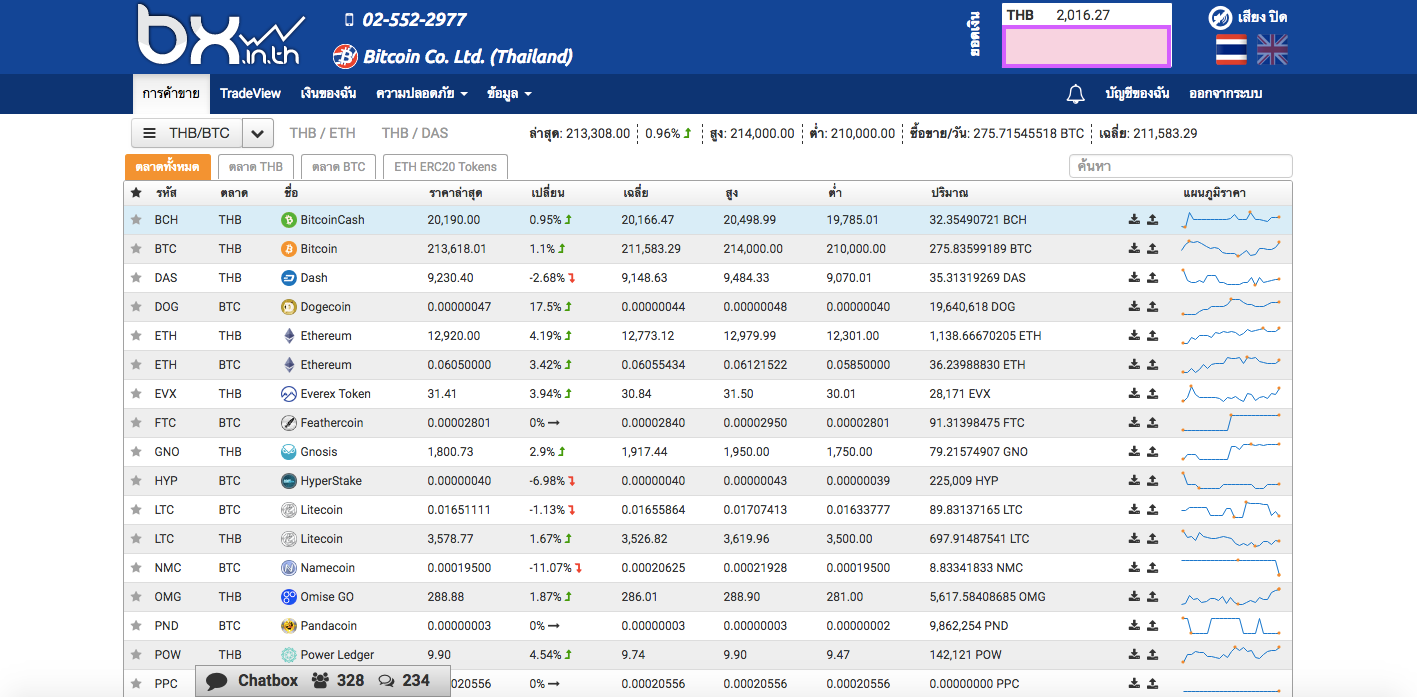Image resolution: width=1417 pixels, height=697 pixels.
Task: Select the ตลาดทั้งหมด market tab
Action: [168, 167]
